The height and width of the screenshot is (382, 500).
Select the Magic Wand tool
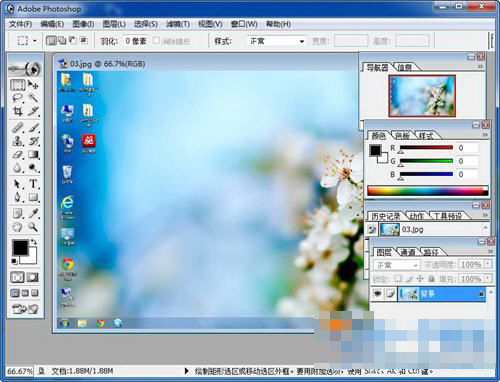point(33,98)
